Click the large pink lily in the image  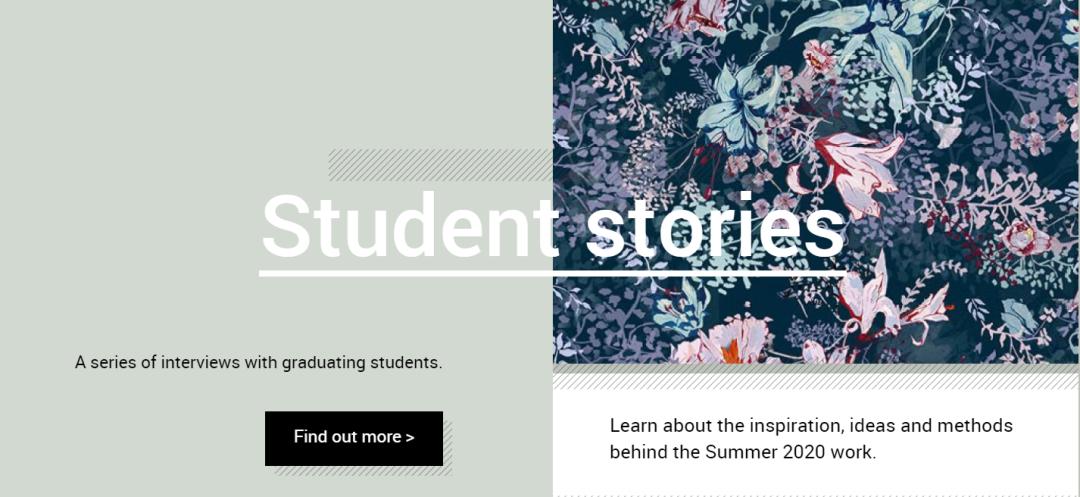click(x=850, y=165)
